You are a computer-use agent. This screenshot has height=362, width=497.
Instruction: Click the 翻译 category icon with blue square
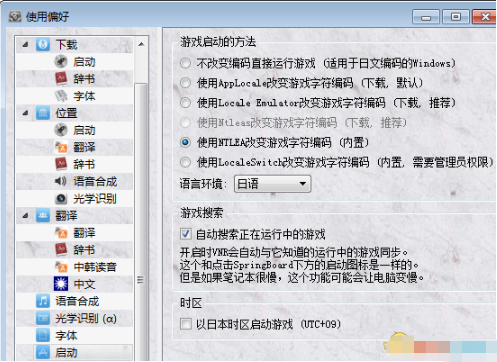pyautogui.click(x=43, y=216)
